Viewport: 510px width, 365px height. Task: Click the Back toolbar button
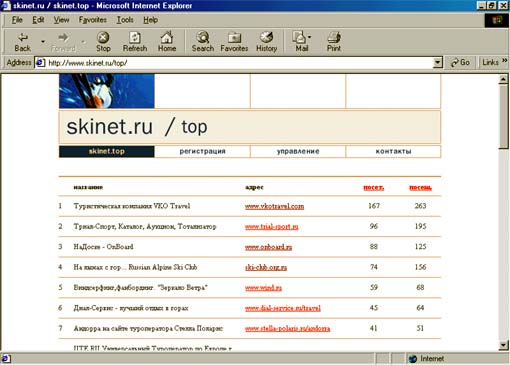[x=22, y=42]
